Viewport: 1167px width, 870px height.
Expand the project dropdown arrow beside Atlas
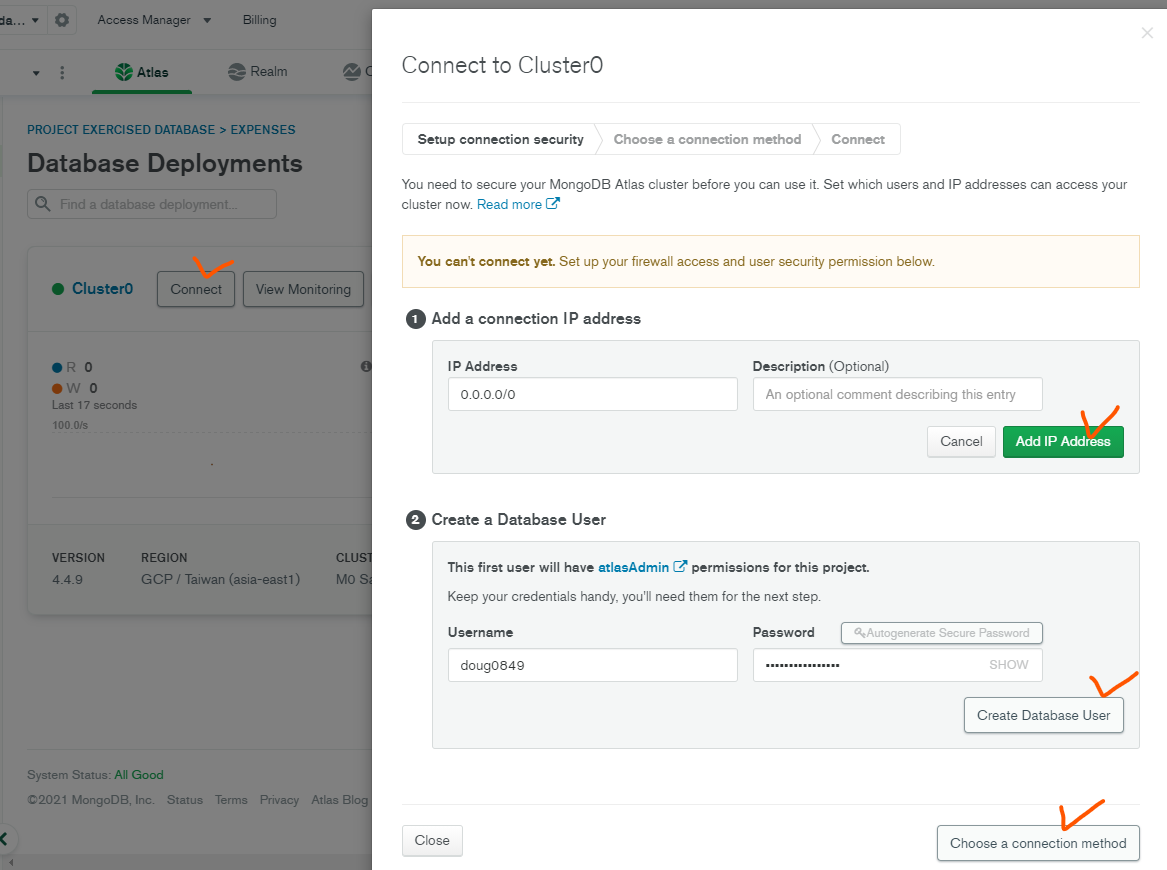coord(36,73)
